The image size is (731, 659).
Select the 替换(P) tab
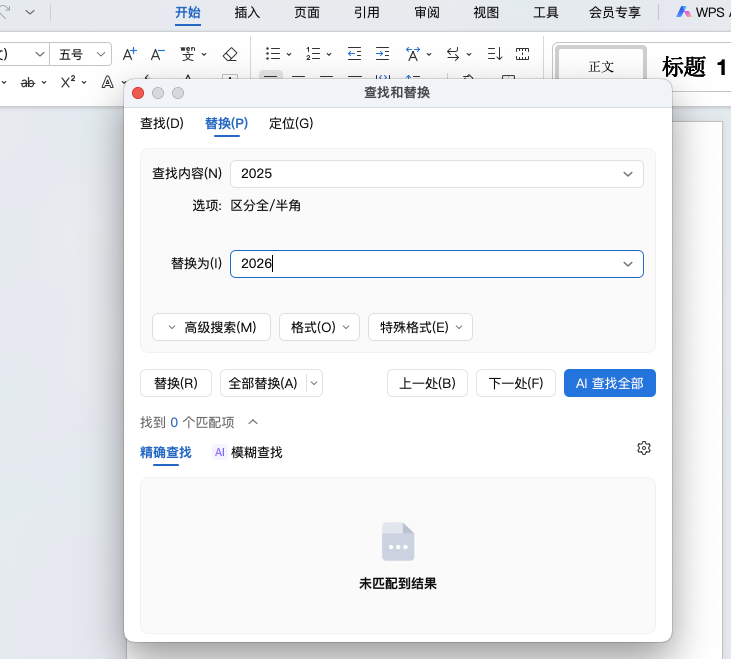(227, 124)
